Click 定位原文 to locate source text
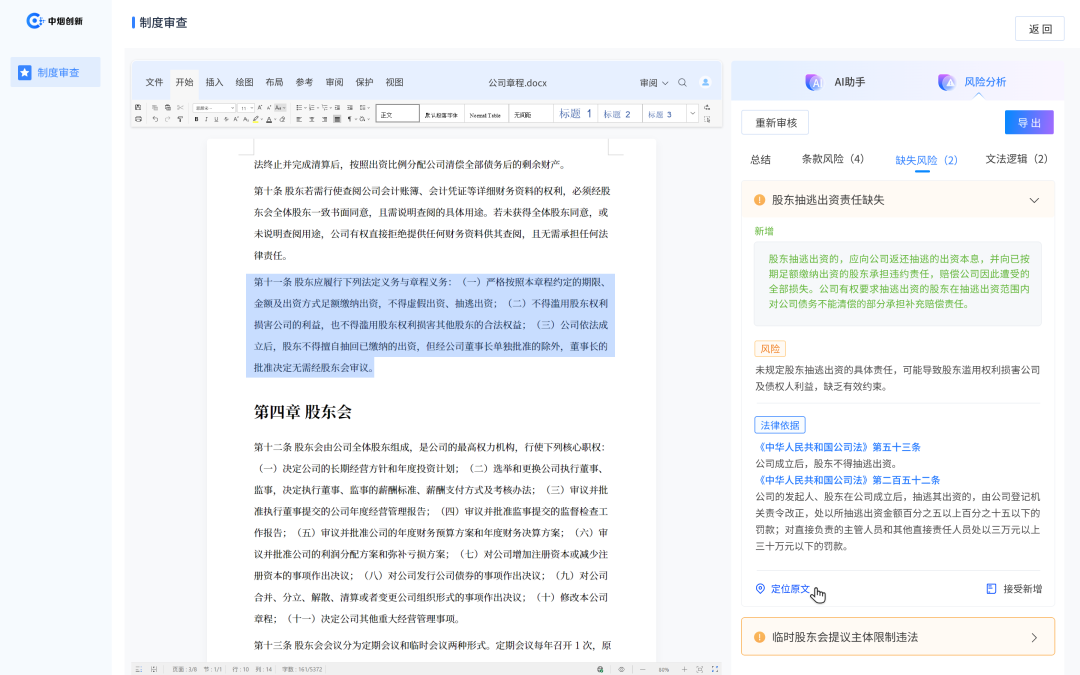 coord(783,589)
